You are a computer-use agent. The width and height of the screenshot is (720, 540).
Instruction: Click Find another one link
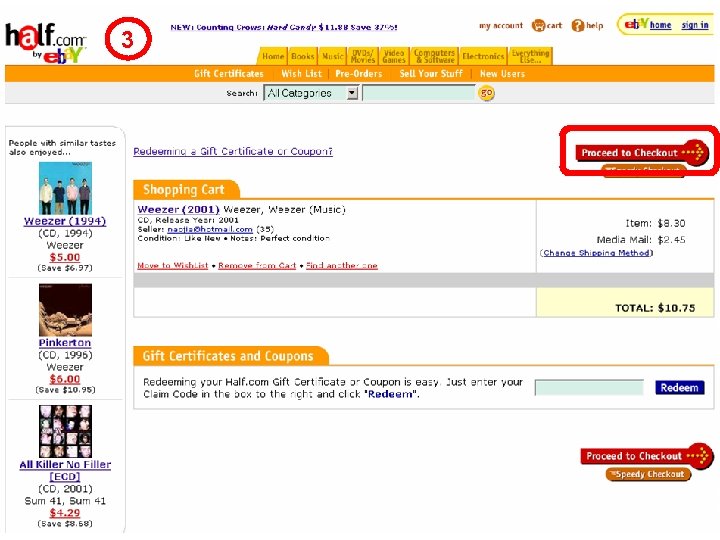(x=342, y=265)
